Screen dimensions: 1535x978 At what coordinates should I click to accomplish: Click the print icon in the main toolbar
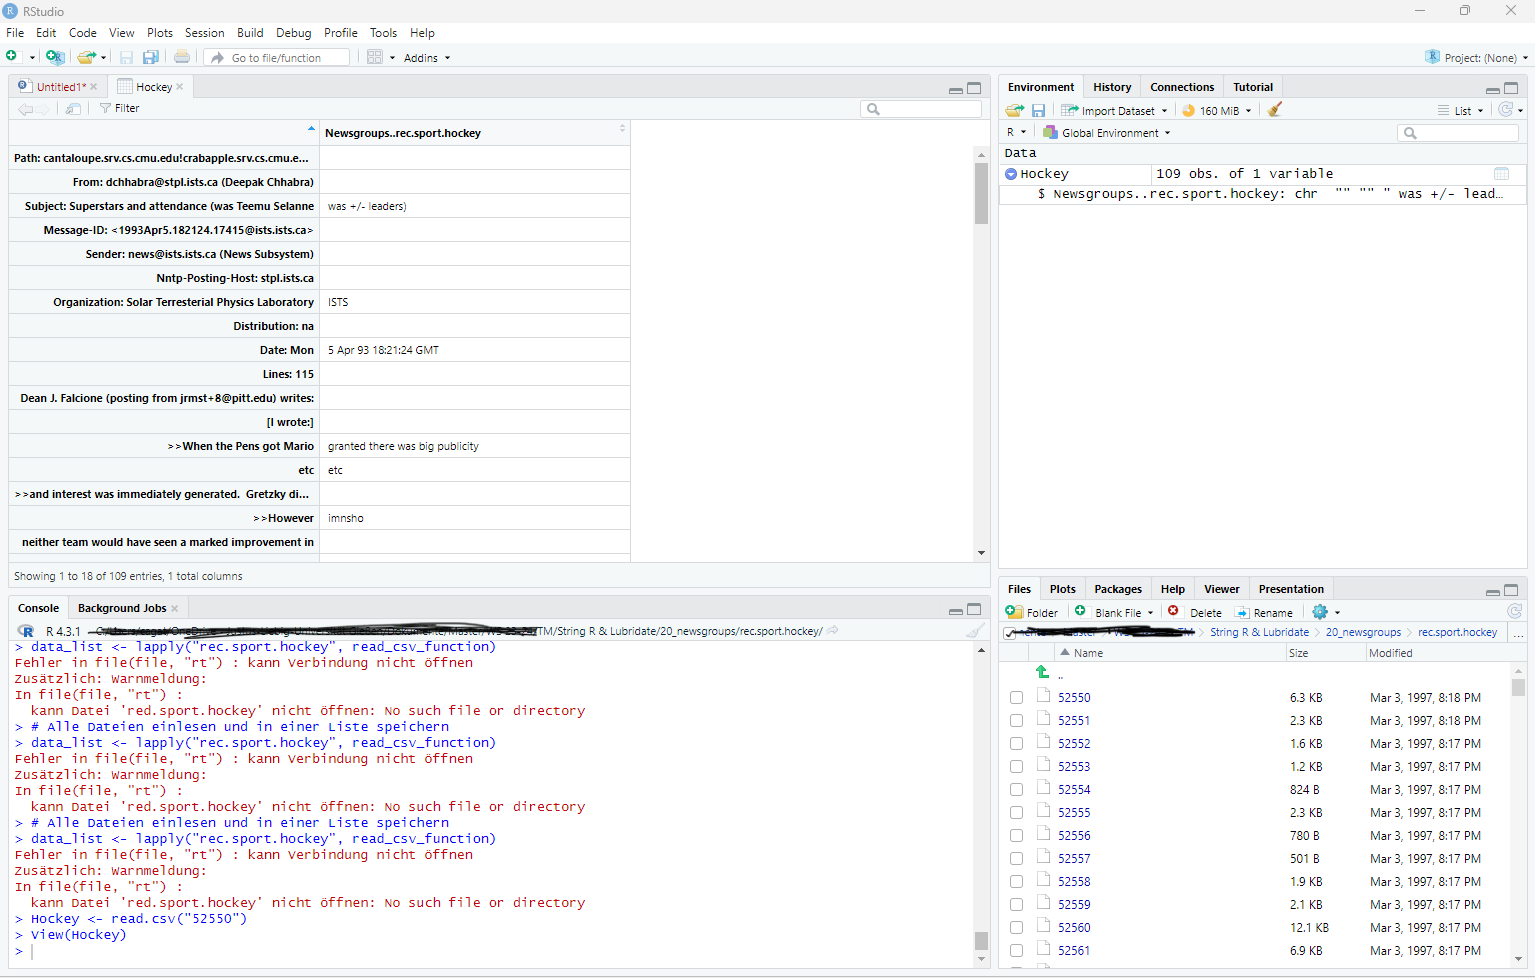tap(181, 58)
